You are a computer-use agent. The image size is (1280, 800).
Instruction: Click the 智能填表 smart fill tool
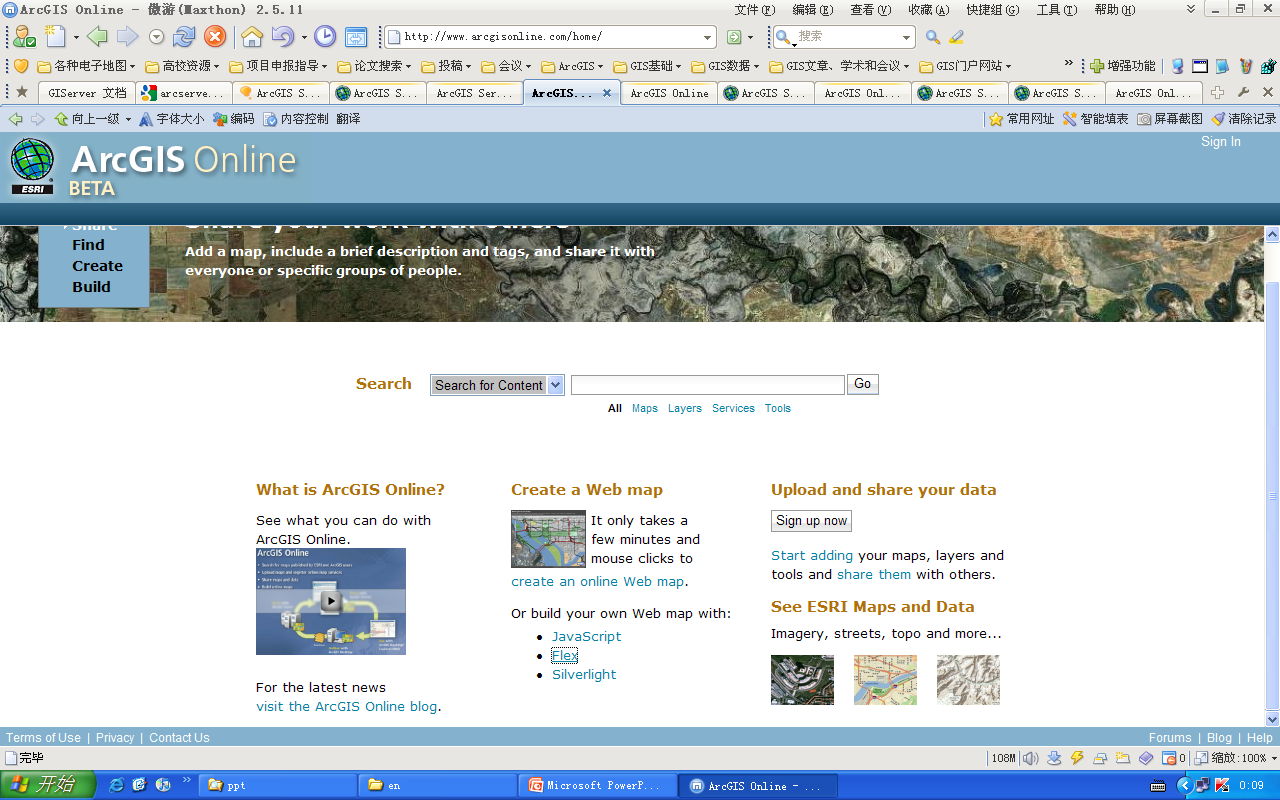tap(1096, 118)
